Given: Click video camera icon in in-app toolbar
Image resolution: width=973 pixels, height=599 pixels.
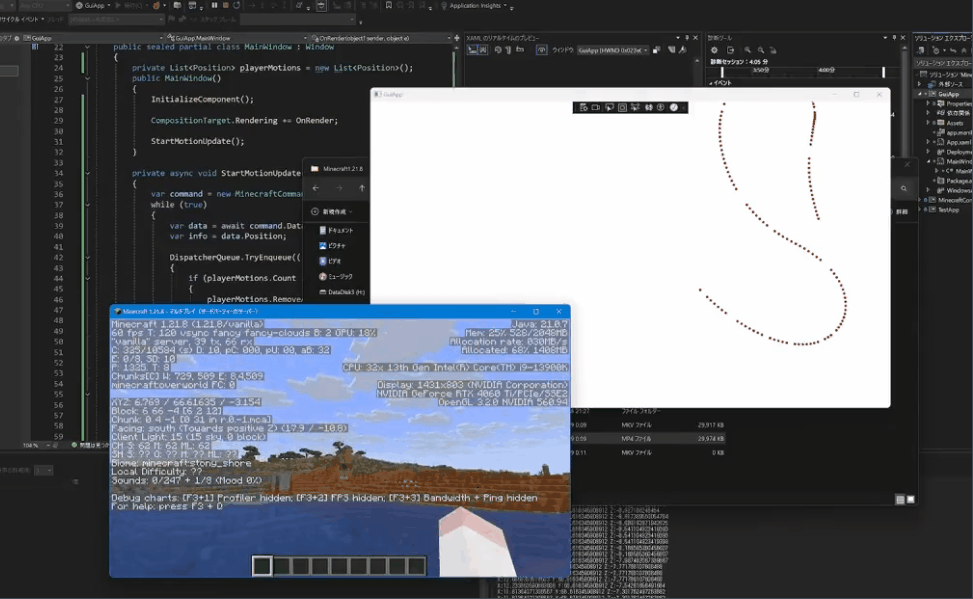Looking at the screenshot, I should (x=596, y=107).
